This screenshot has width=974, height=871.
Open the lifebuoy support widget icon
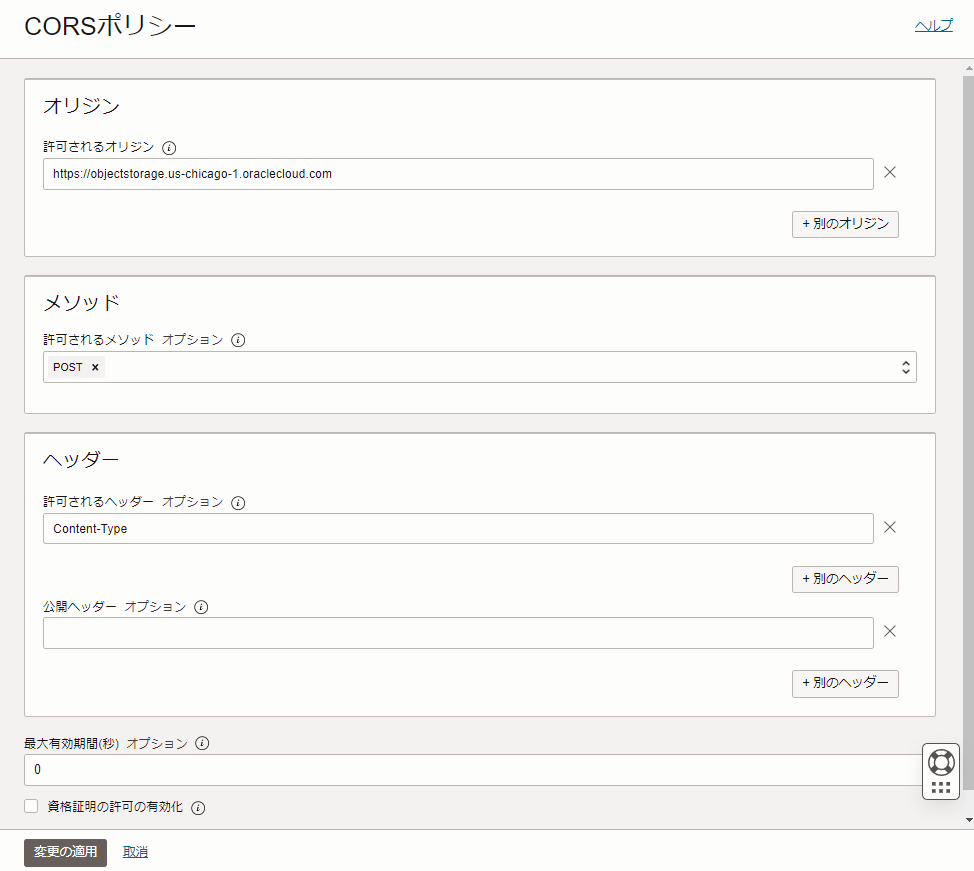[941, 762]
